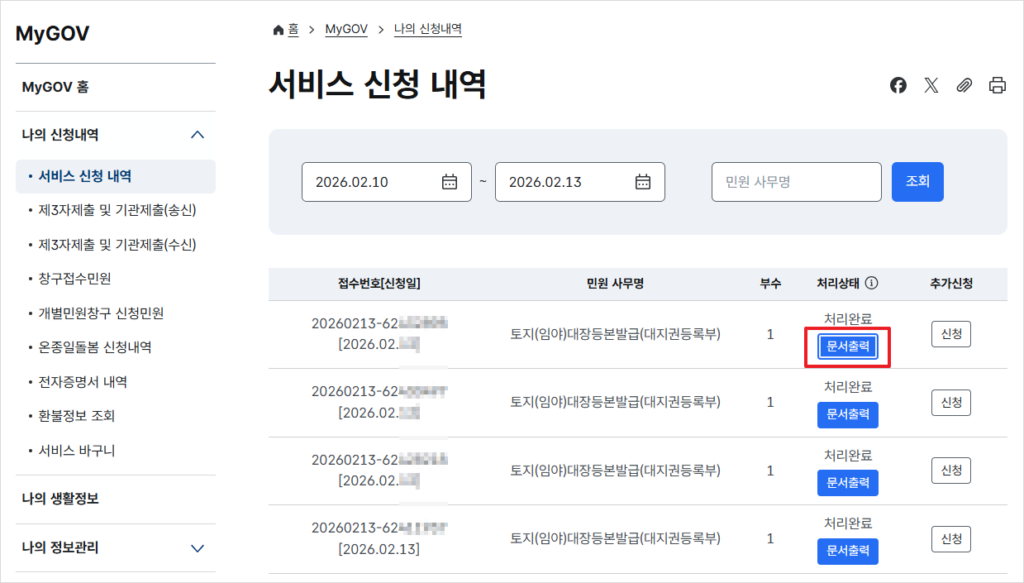Click 신청 on the last row

(x=950, y=538)
